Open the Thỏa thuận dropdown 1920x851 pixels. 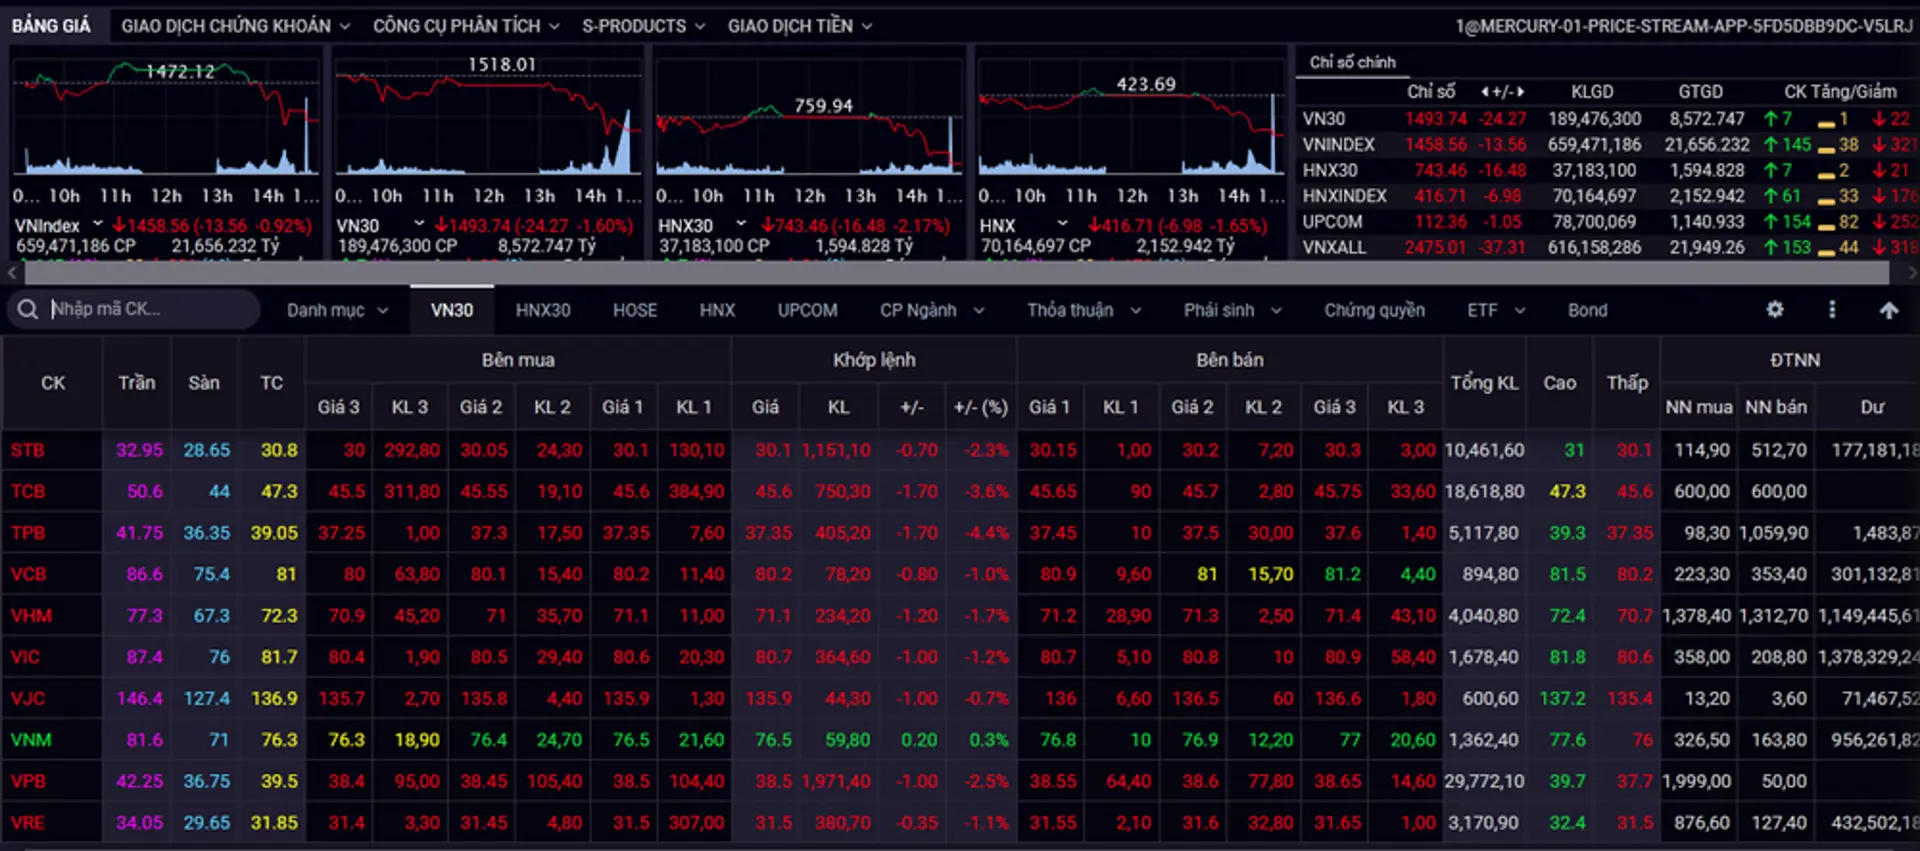click(x=1084, y=311)
